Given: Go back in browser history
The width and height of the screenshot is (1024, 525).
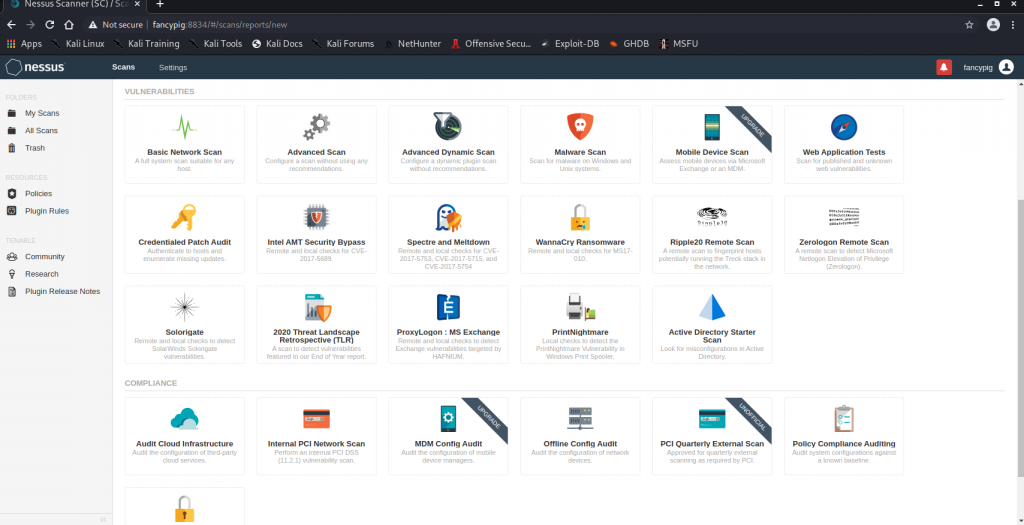Looking at the screenshot, I should [x=11, y=25].
